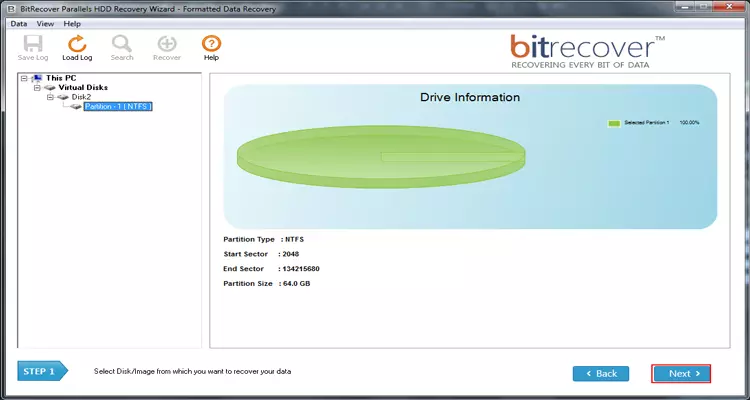Select the Search magnifier tool
The width and height of the screenshot is (750, 400).
coord(122,48)
